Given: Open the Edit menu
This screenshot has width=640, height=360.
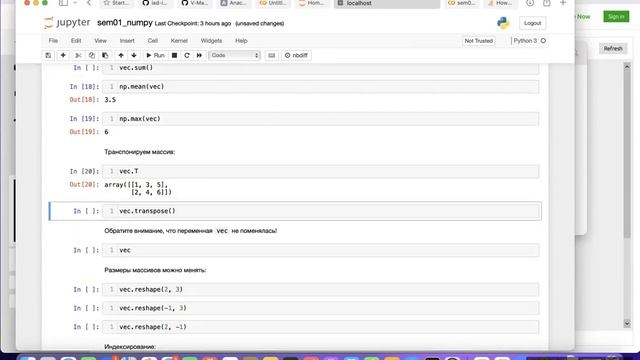Looking at the screenshot, I should click(x=76, y=41).
